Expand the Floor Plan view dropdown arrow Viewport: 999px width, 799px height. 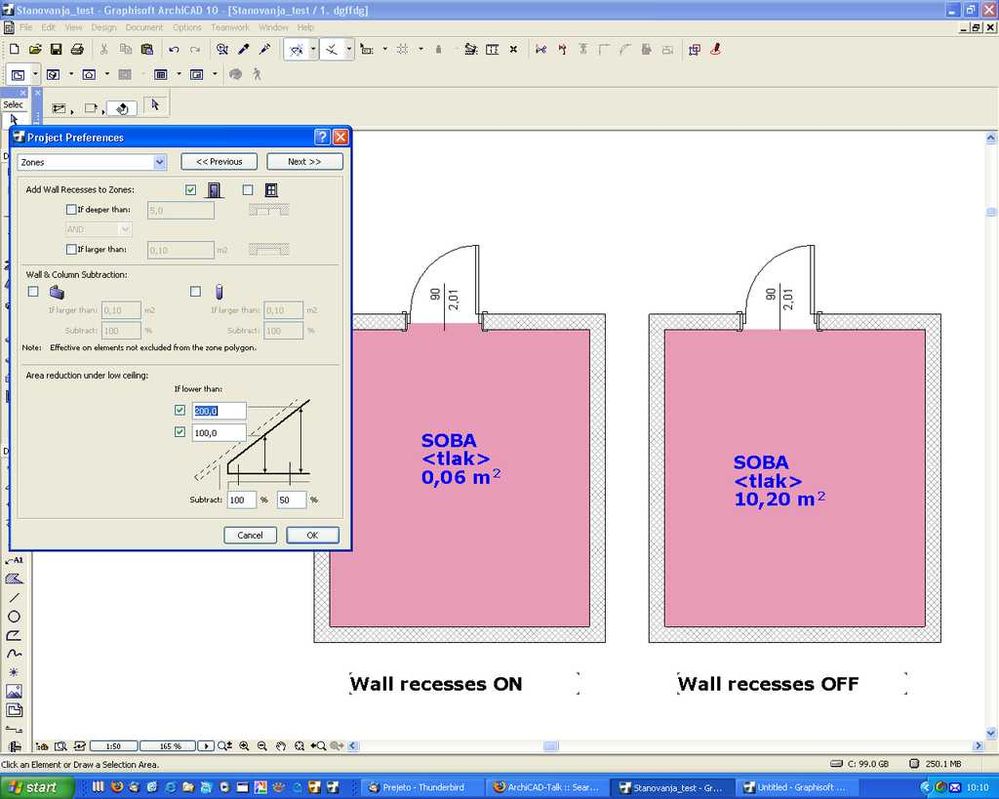coord(35,75)
